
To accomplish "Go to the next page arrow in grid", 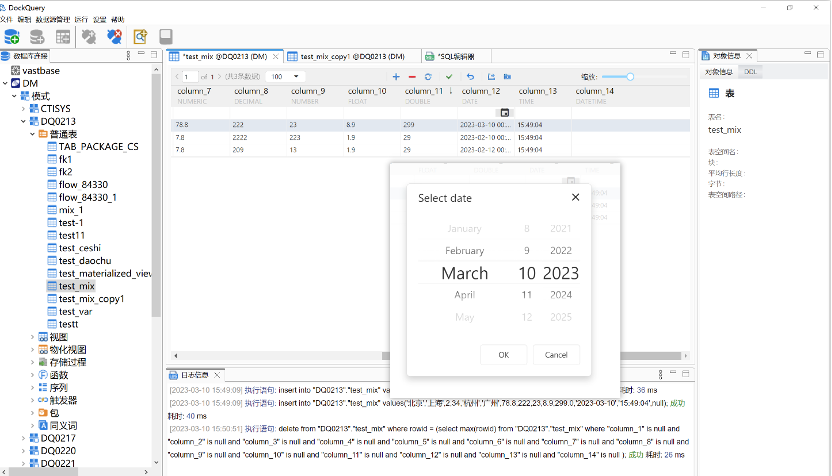I will point(219,77).
